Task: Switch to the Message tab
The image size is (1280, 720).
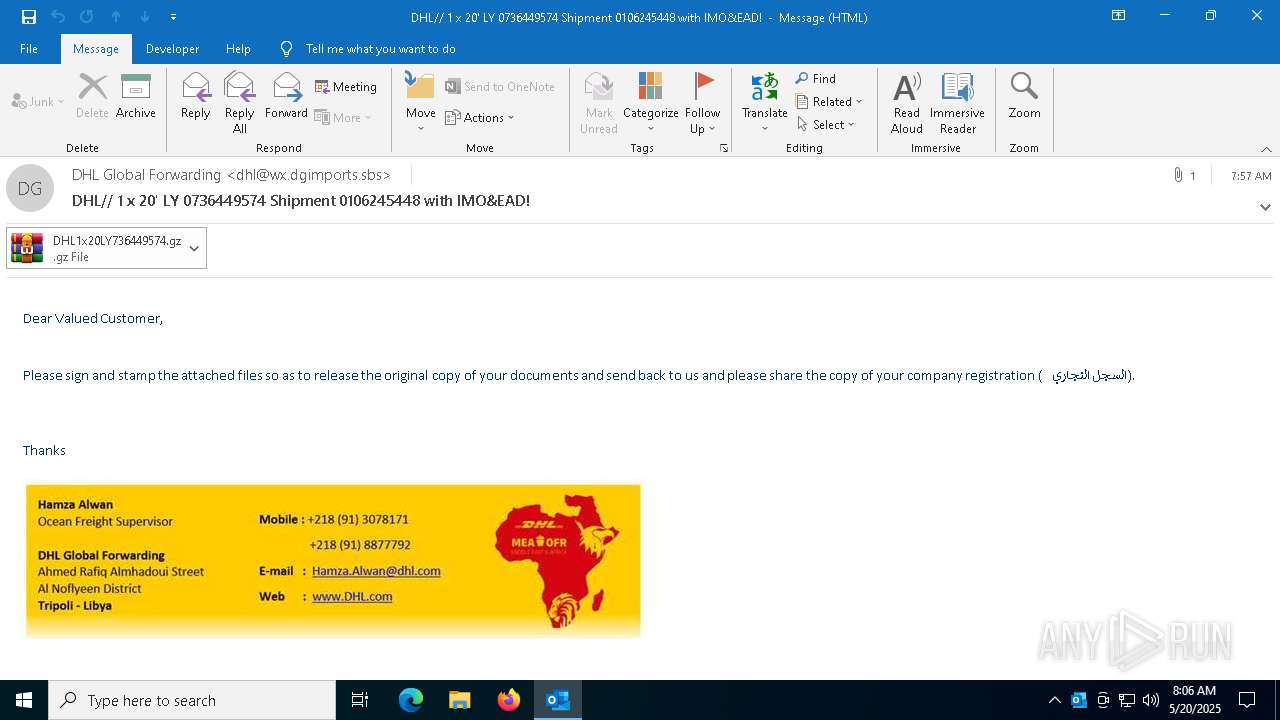Action: click(96, 48)
